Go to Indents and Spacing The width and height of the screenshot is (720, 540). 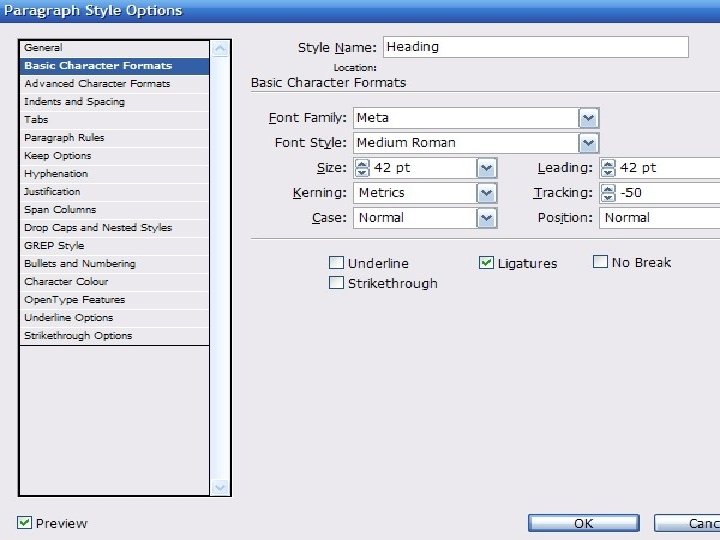[114, 101]
